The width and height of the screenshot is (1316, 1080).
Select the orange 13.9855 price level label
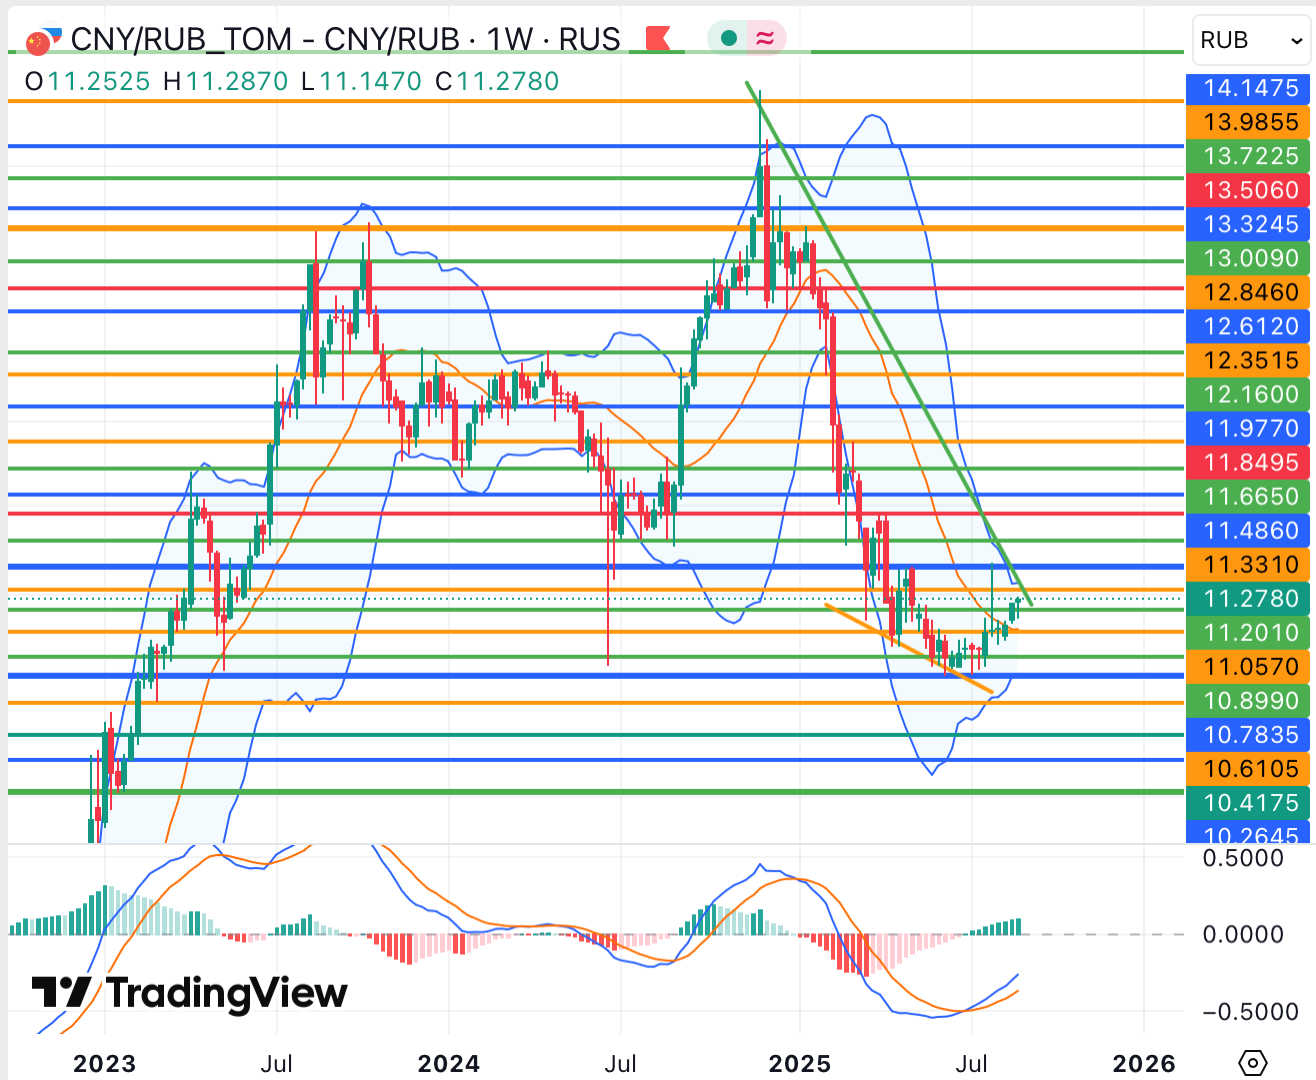(x=1249, y=122)
